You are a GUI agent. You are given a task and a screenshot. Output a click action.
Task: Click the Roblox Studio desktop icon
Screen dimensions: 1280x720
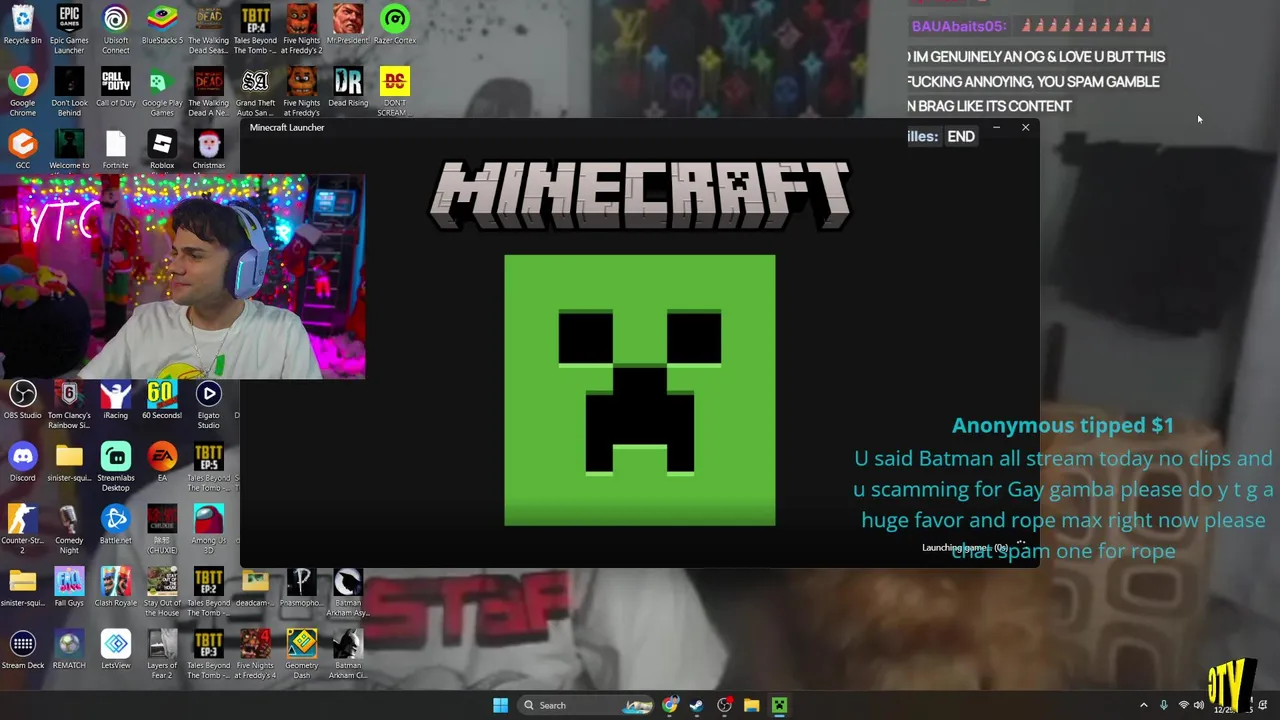pyautogui.click(x=162, y=150)
